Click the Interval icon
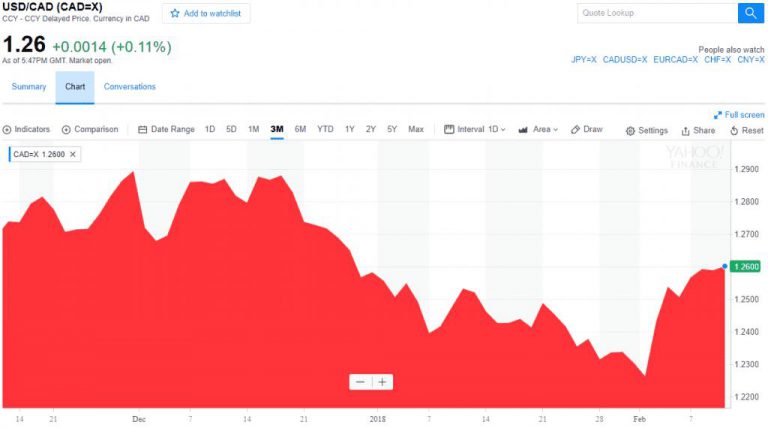This screenshot has width=768, height=428. [449, 129]
